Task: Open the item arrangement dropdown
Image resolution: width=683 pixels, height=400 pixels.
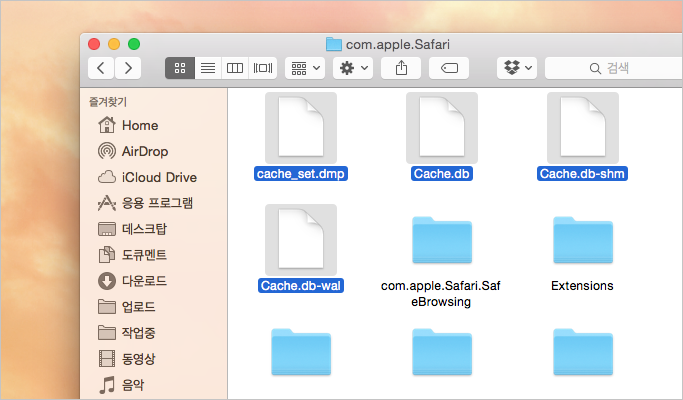Action: click(x=305, y=68)
